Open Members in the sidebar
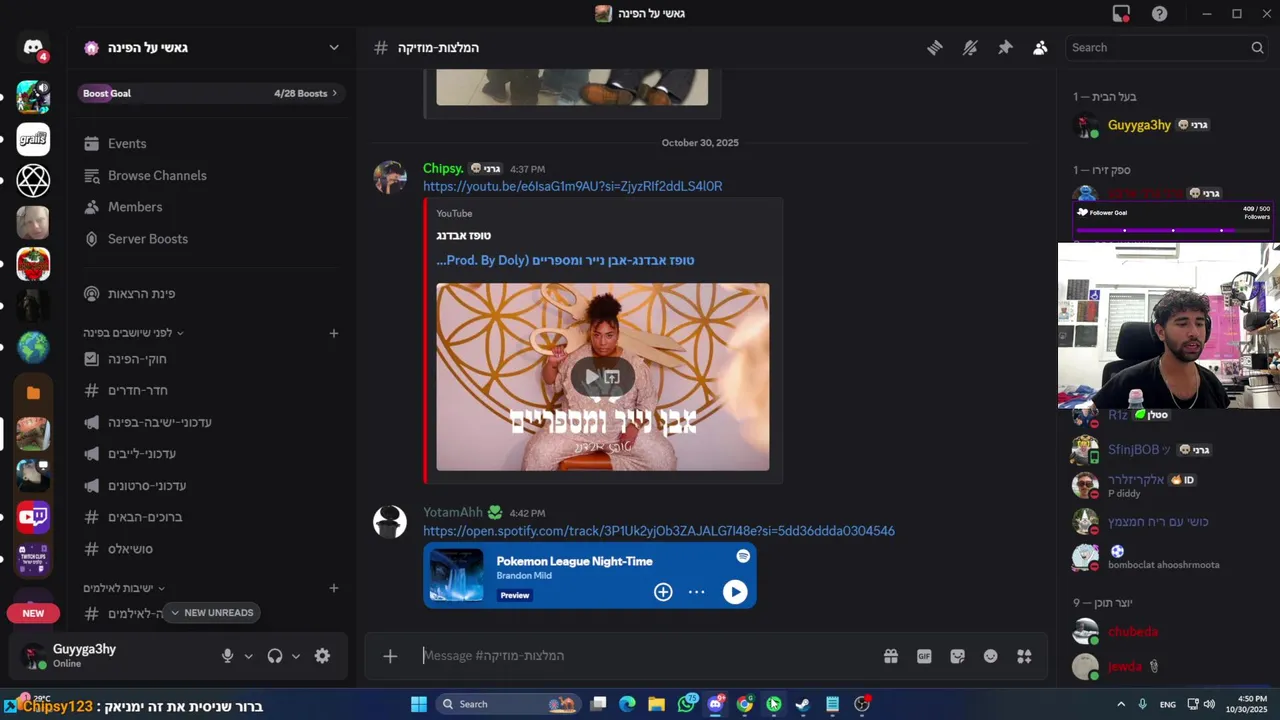 point(212,207)
